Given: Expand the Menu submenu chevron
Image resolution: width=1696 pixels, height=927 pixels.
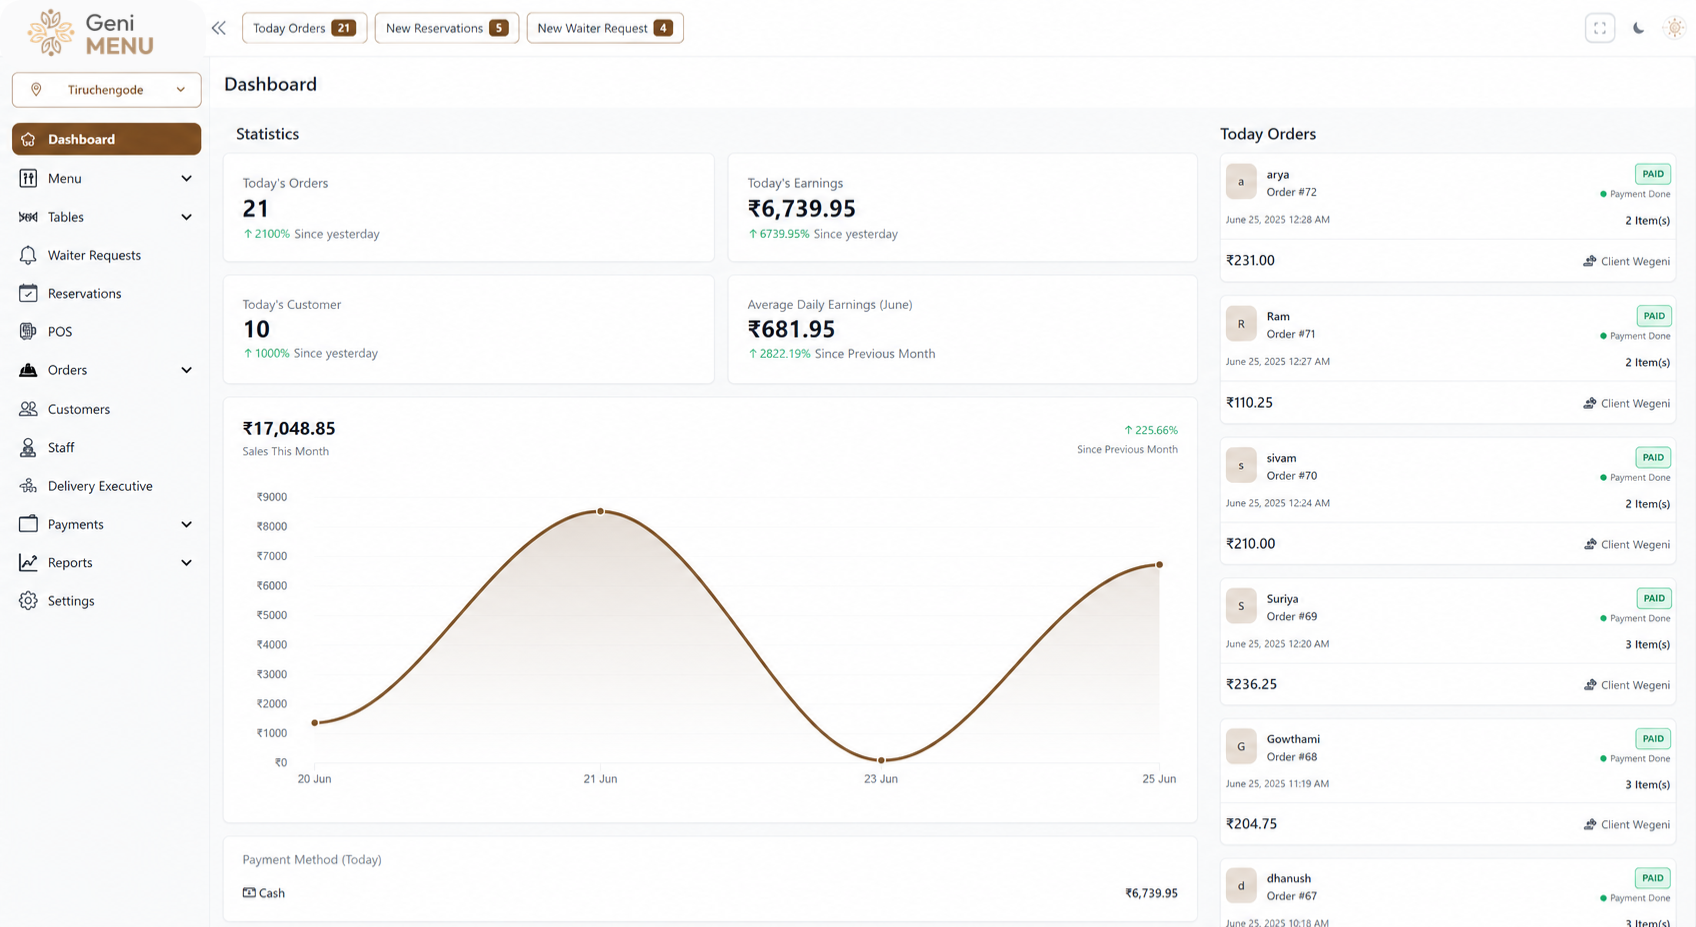Looking at the screenshot, I should [186, 178].
